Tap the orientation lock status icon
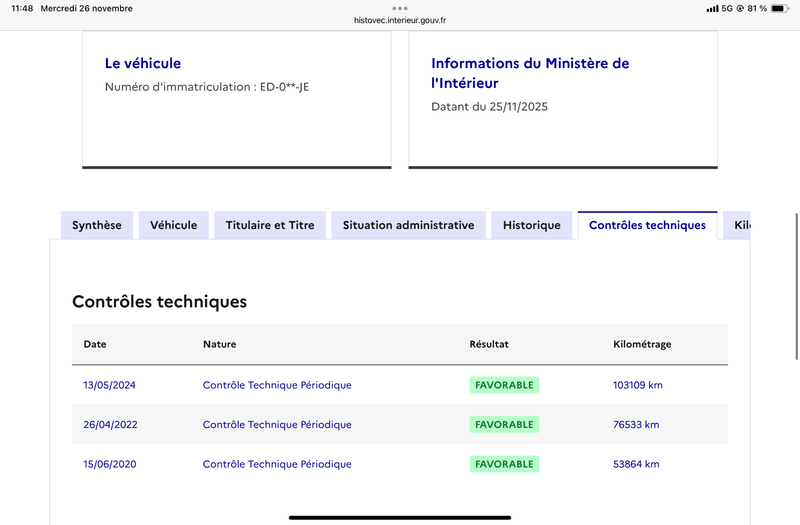 pyautogui.click(x=738, y=8)
